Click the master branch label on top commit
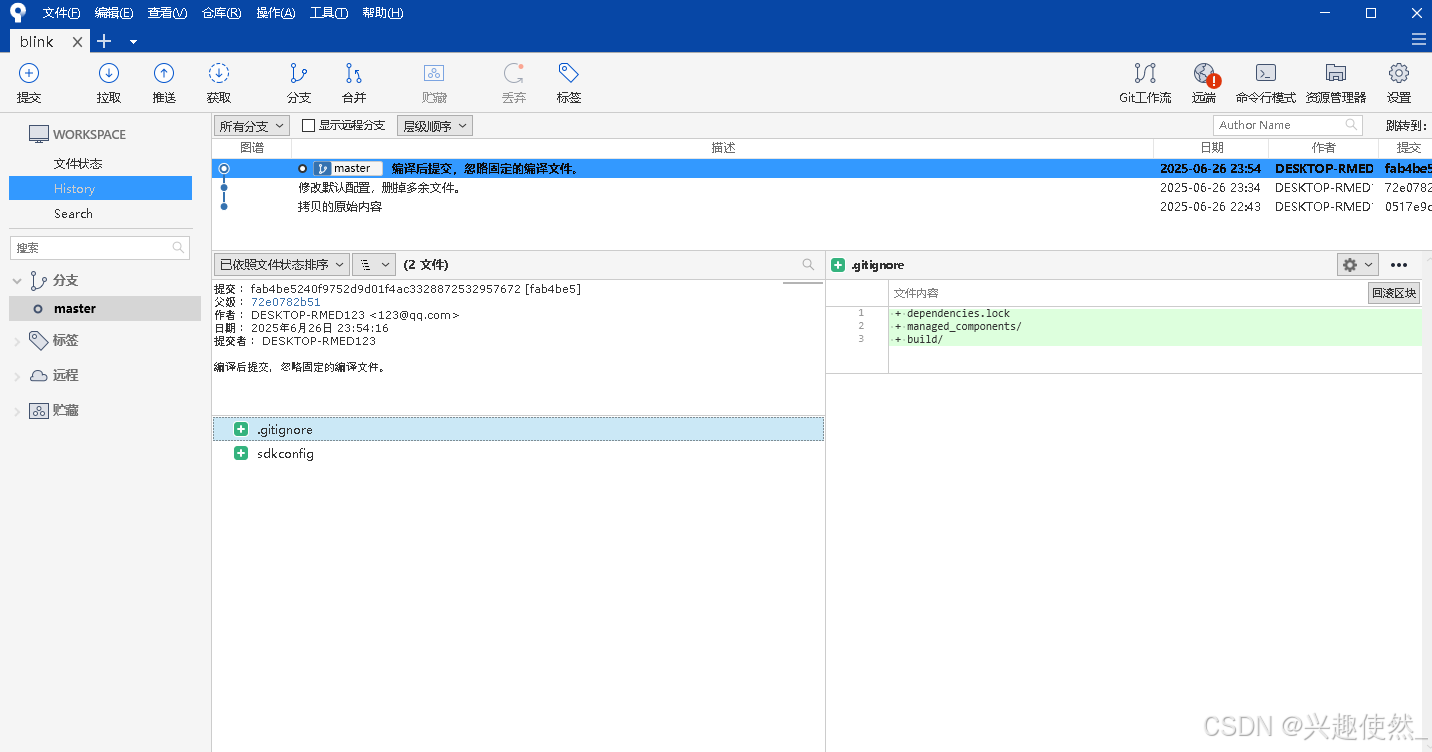 [x=348, y=169]
